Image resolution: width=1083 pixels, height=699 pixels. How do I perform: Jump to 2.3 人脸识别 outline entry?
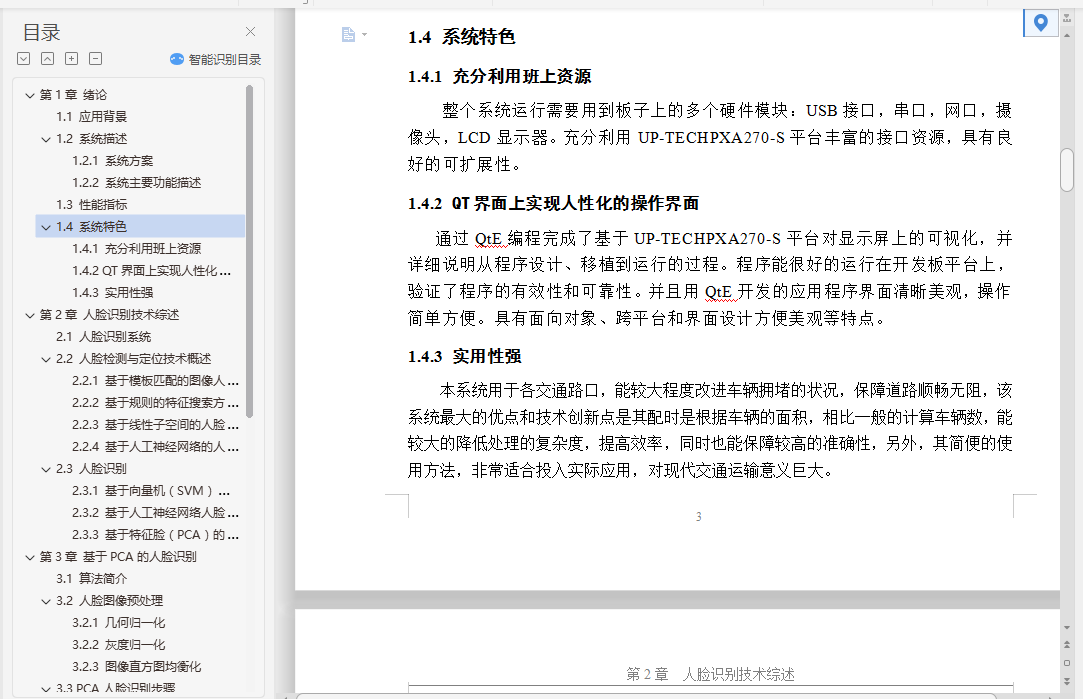(91, 469)
